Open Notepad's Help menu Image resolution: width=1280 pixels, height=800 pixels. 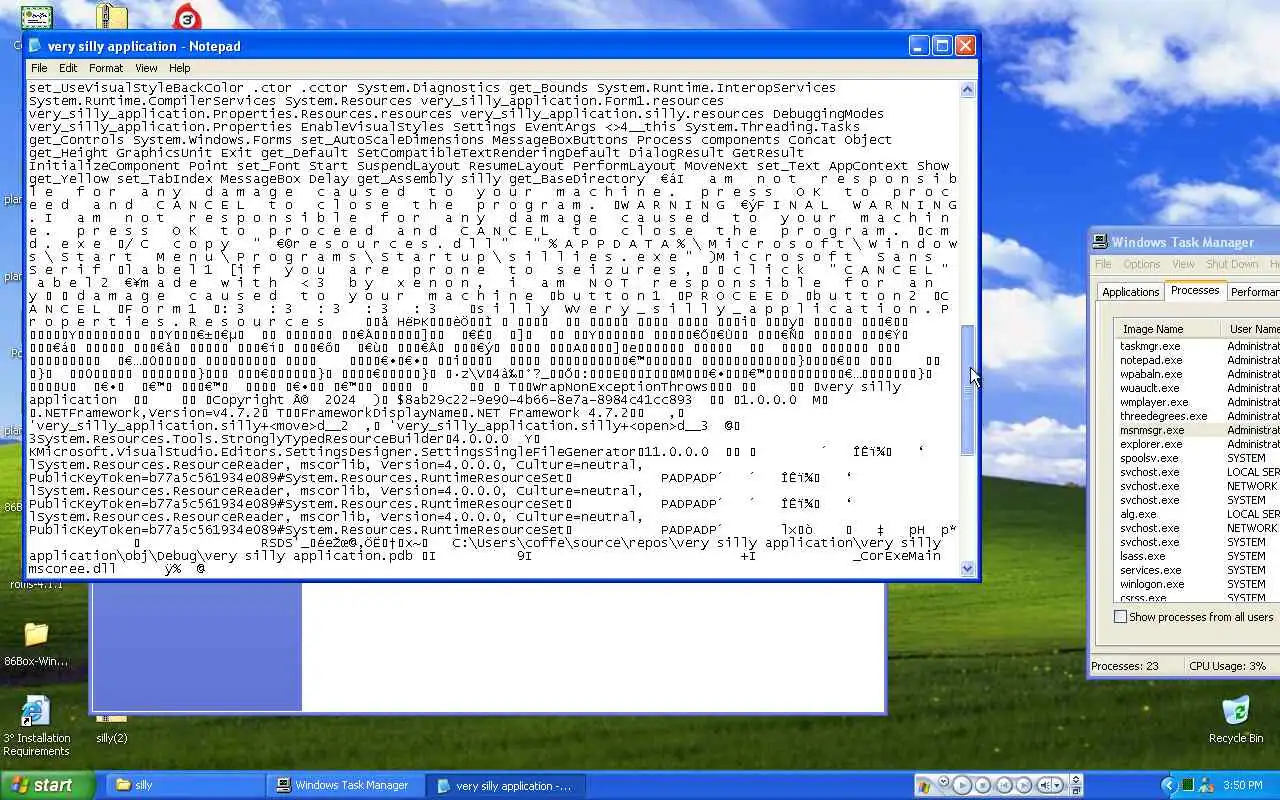tap(179, 68)
